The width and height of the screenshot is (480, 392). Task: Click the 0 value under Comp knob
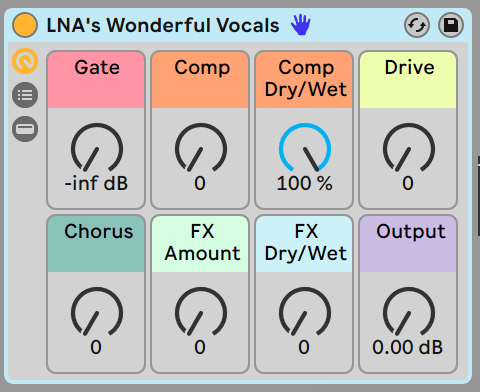[x=200, y=183]
